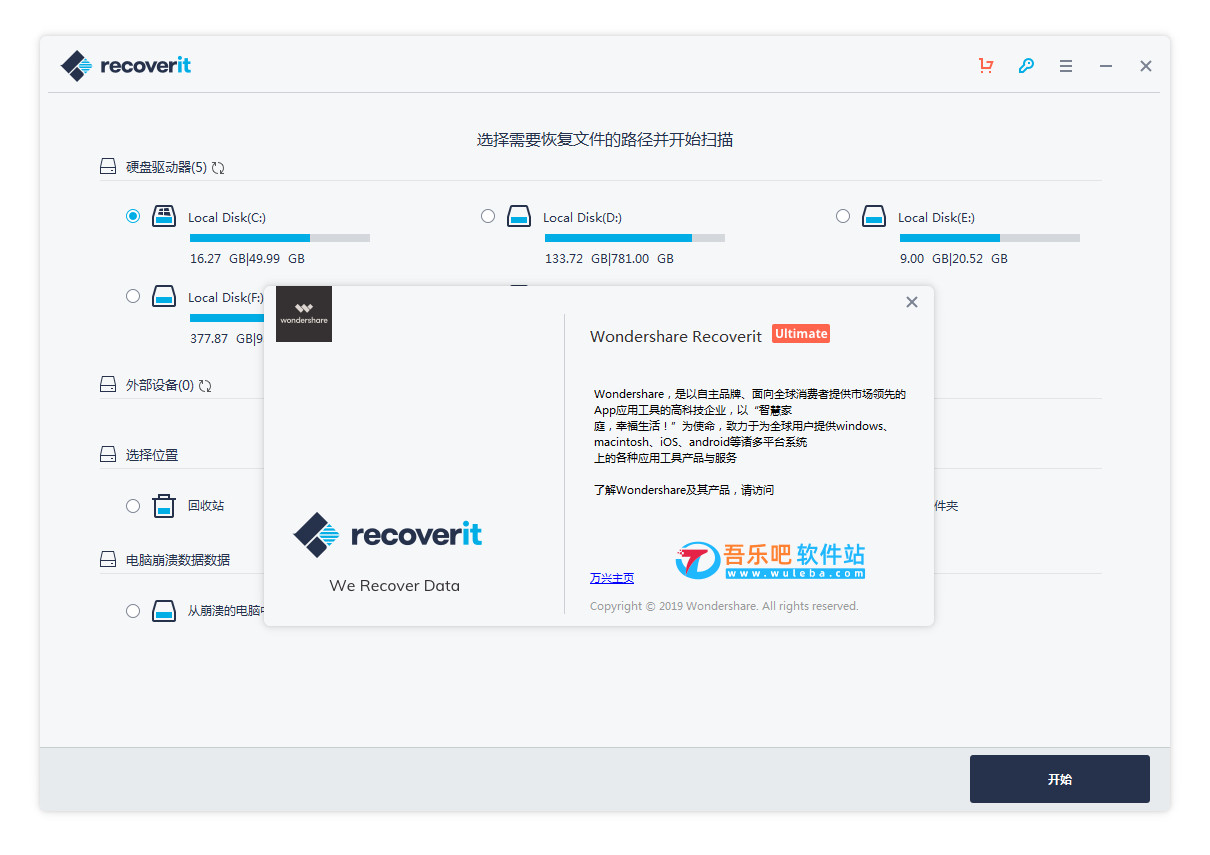Click the Wondershare logo in About dialog

304,314
